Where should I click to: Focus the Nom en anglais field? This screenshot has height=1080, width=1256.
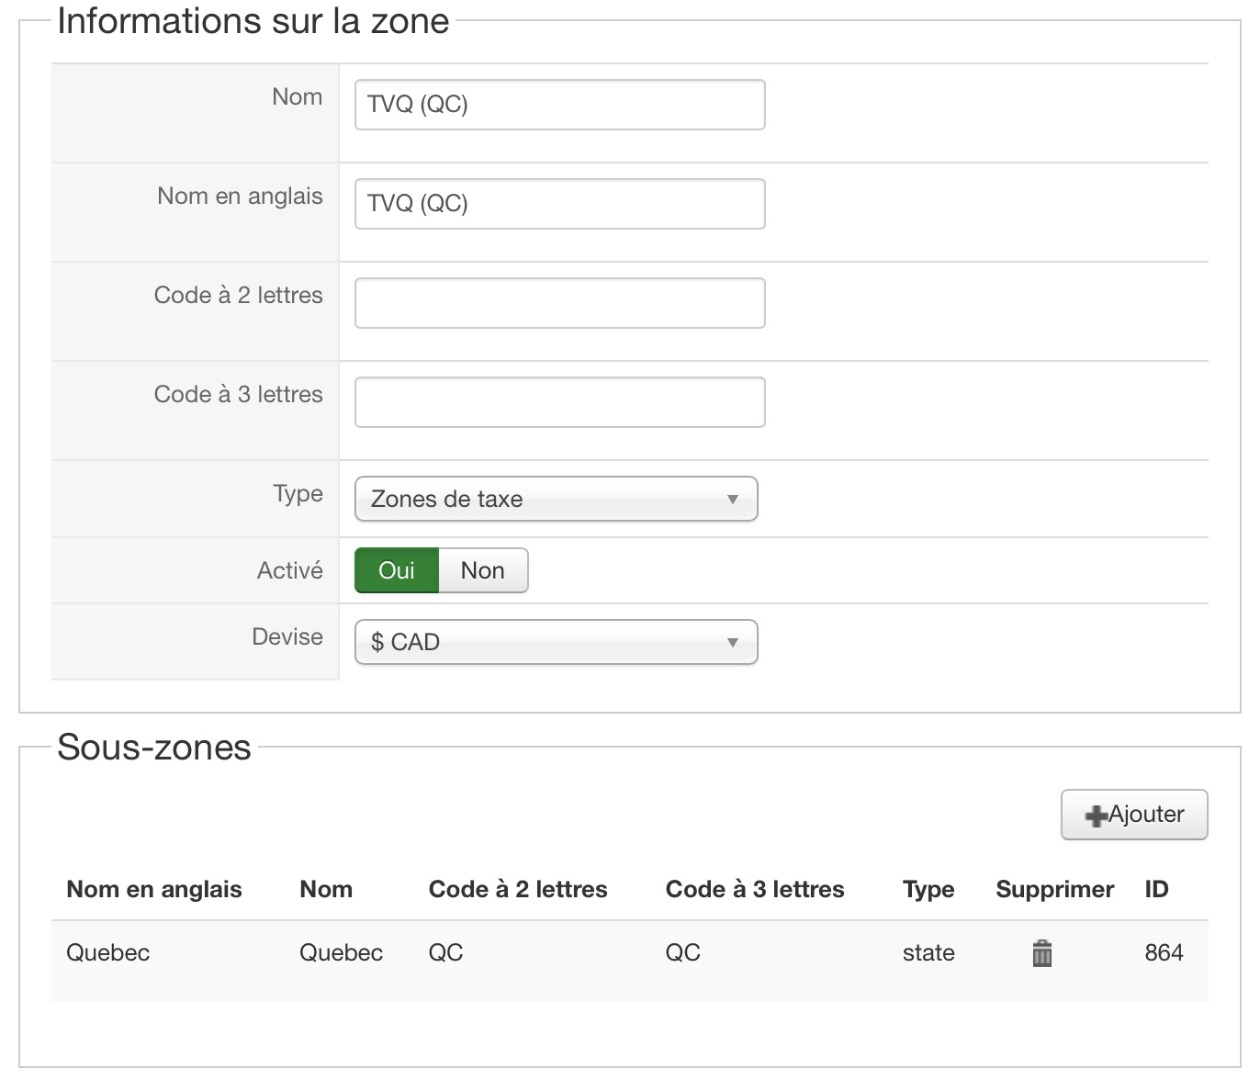559,204
